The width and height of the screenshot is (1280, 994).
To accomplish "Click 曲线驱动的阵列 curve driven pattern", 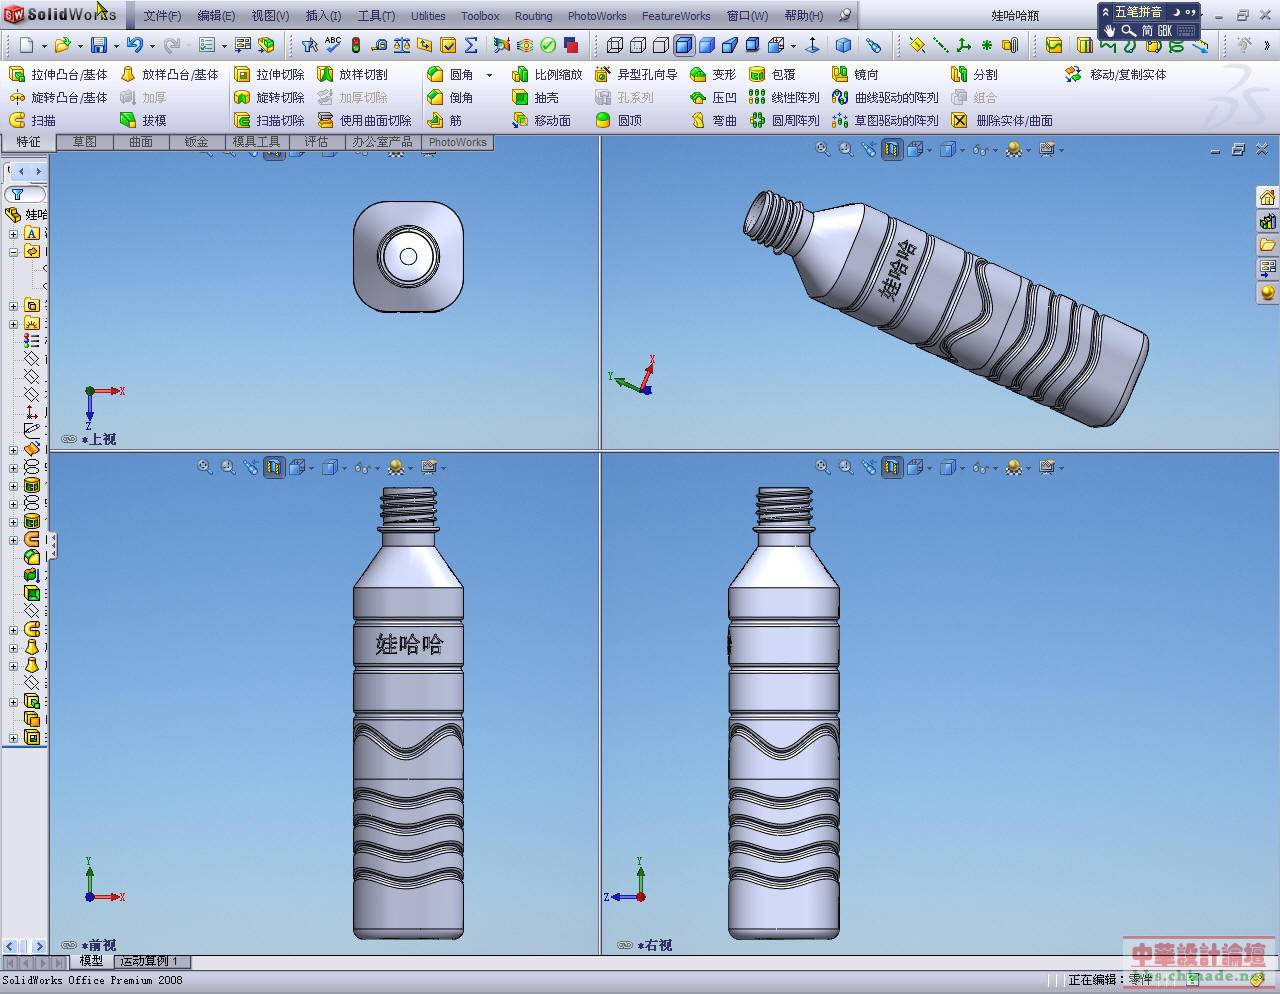I will (x=885, y=97).
